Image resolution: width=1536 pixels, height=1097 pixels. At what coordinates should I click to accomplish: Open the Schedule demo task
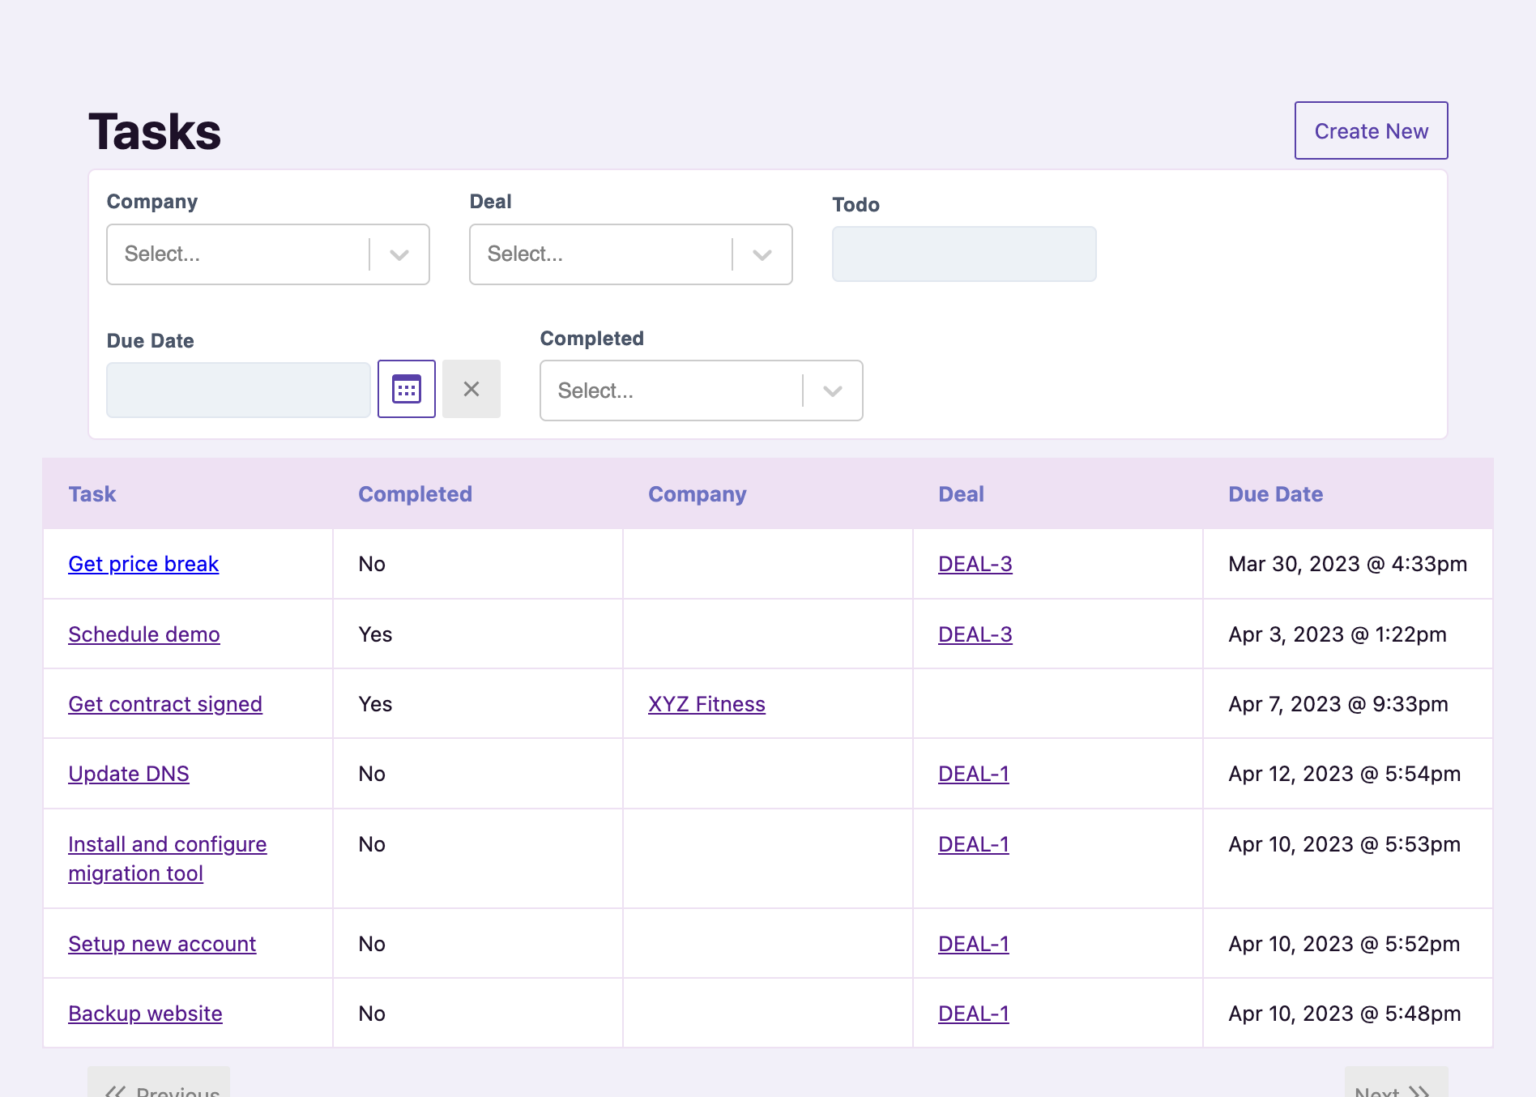[x=143, y=634]
